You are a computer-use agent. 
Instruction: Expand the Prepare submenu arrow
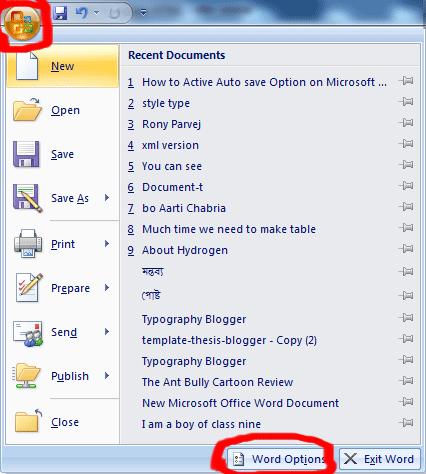pyautogui.click(x=107, y=288)
